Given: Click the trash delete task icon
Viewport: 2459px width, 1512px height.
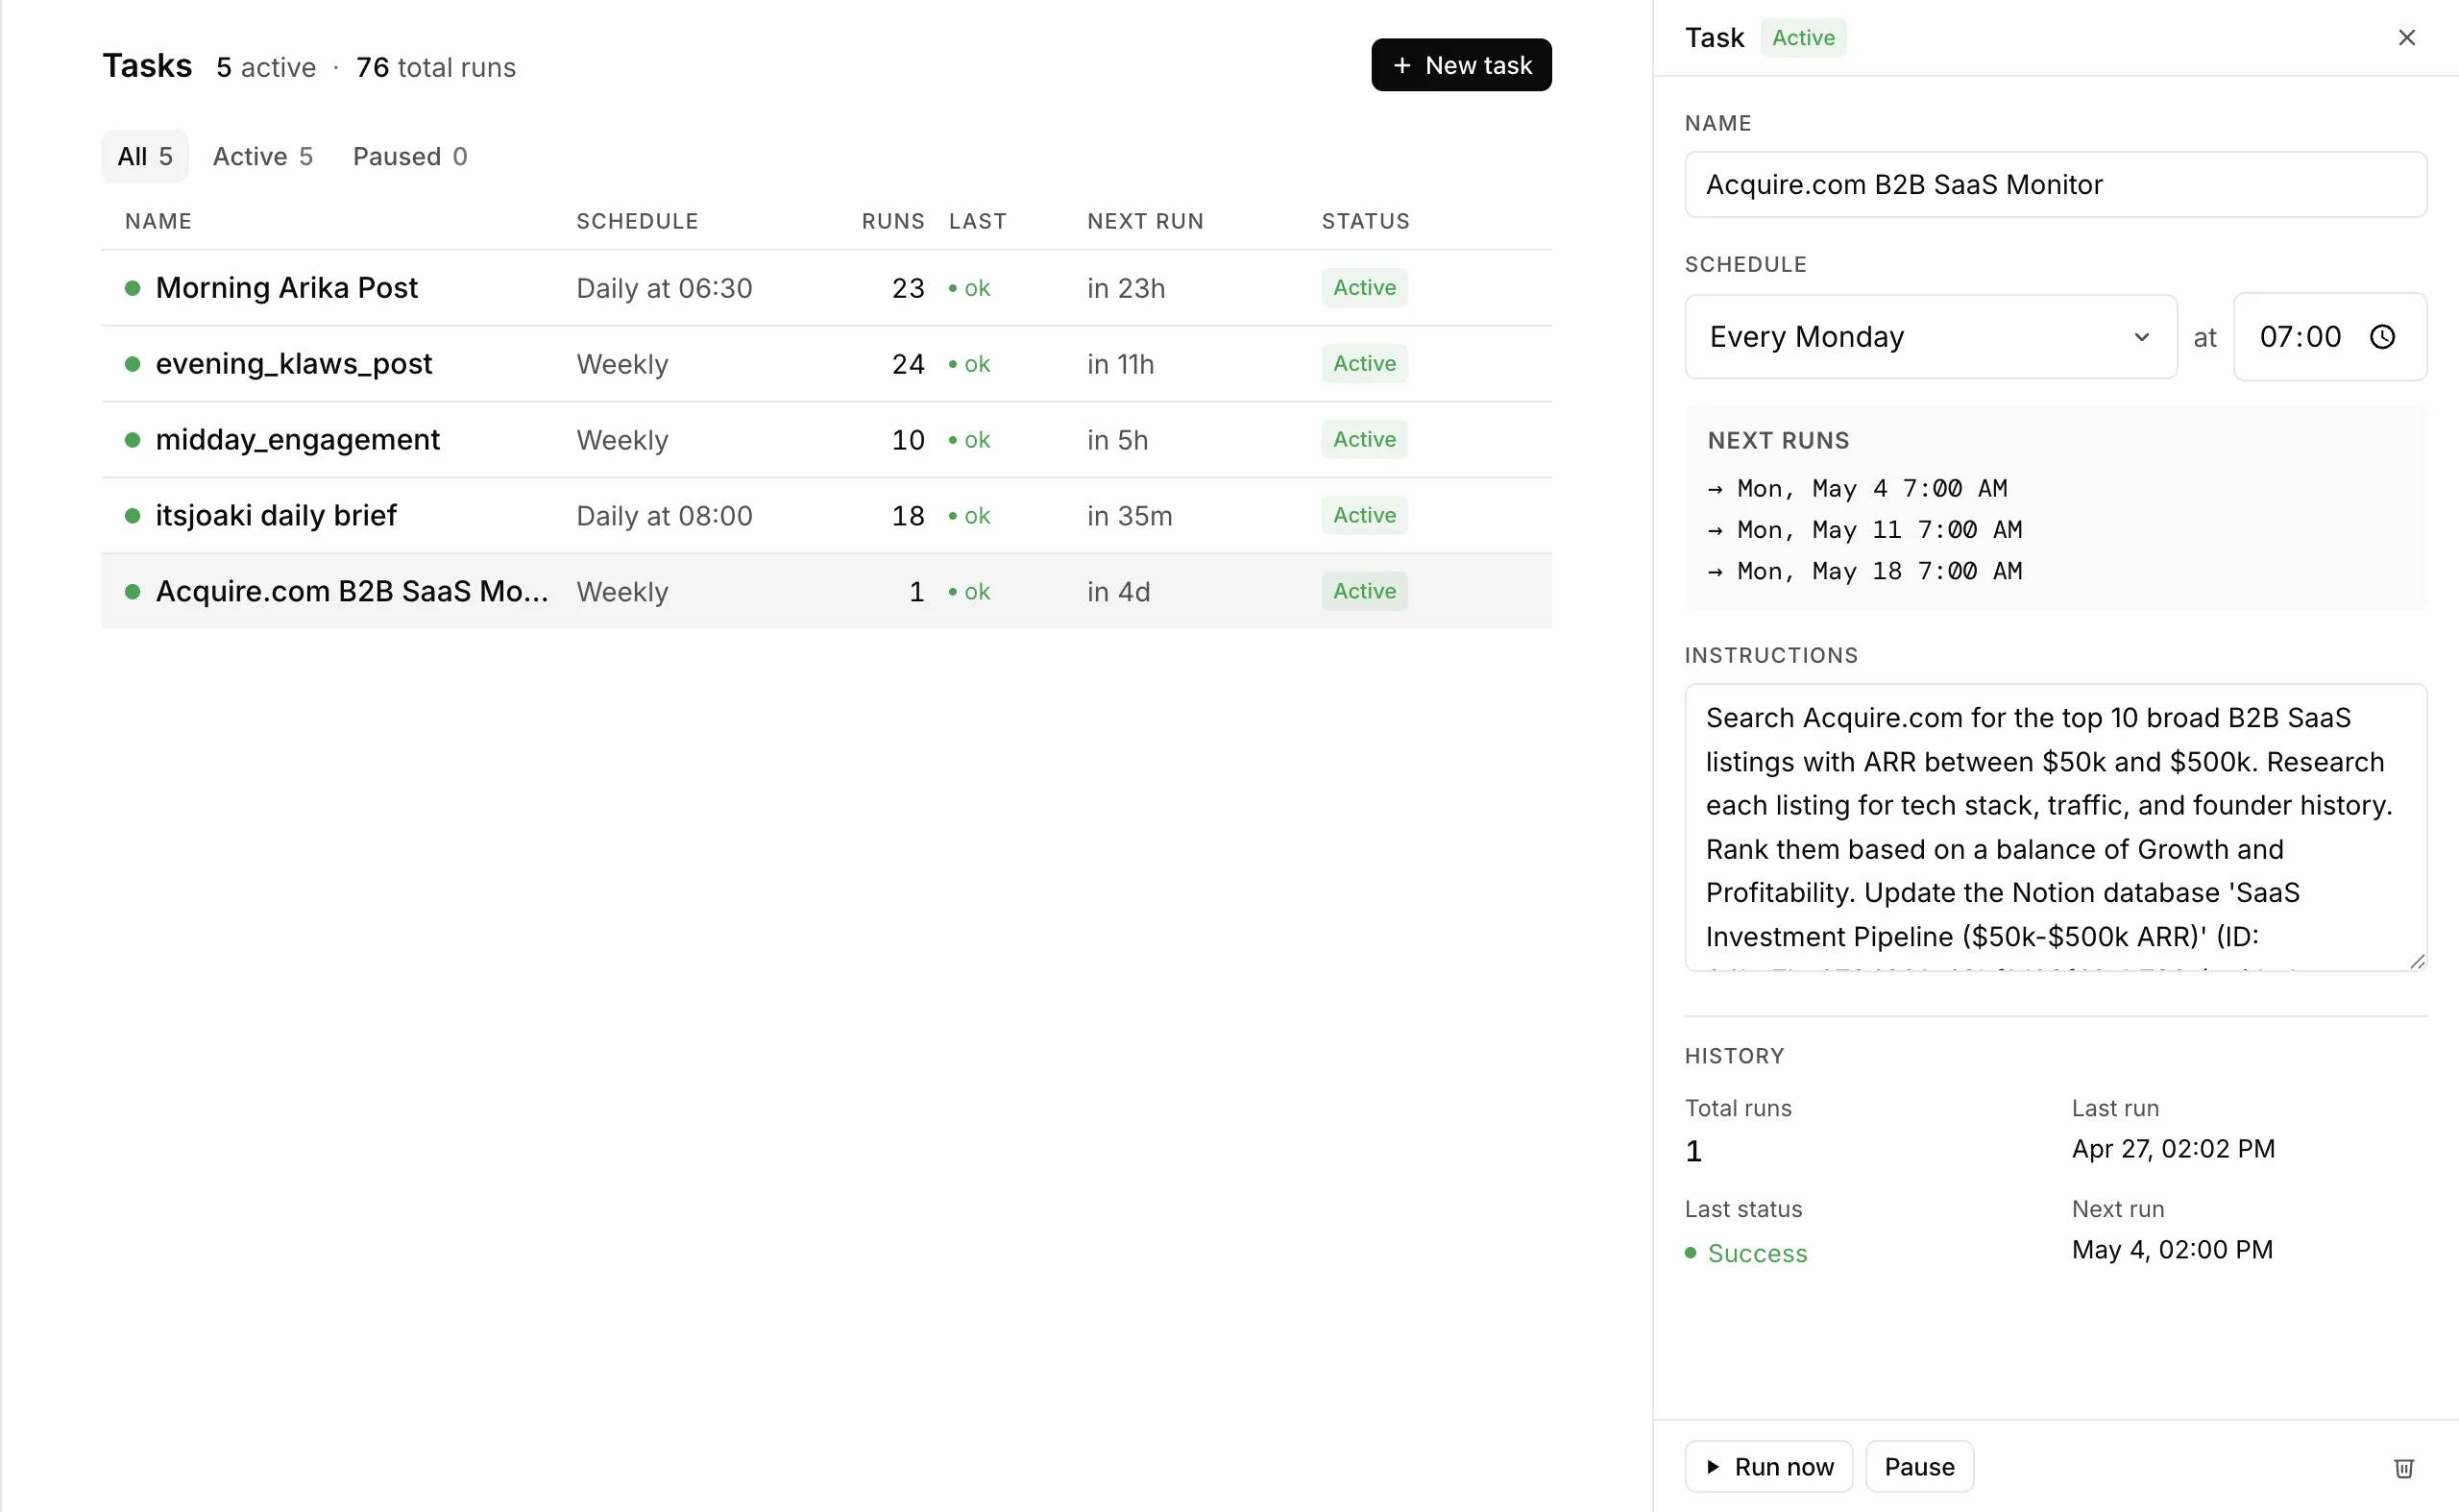Looking at the screenshot, I should click(x=2403, y=1467).
